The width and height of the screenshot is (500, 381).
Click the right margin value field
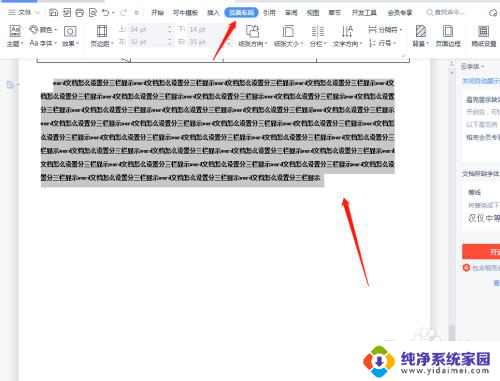[207, 42]
